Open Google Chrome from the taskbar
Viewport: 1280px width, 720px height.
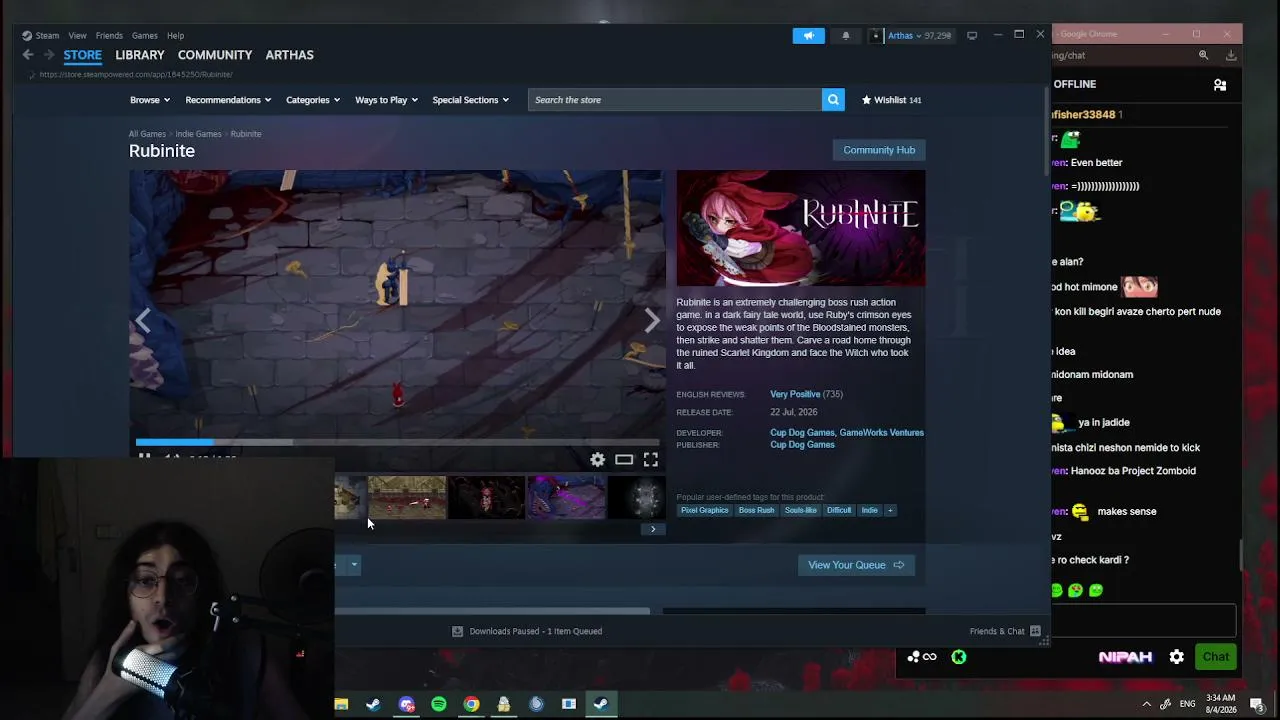[471, 704]
